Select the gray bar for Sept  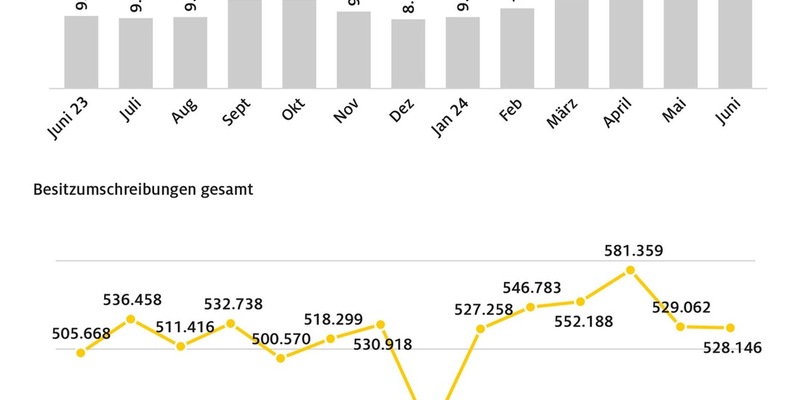[245, 45]
